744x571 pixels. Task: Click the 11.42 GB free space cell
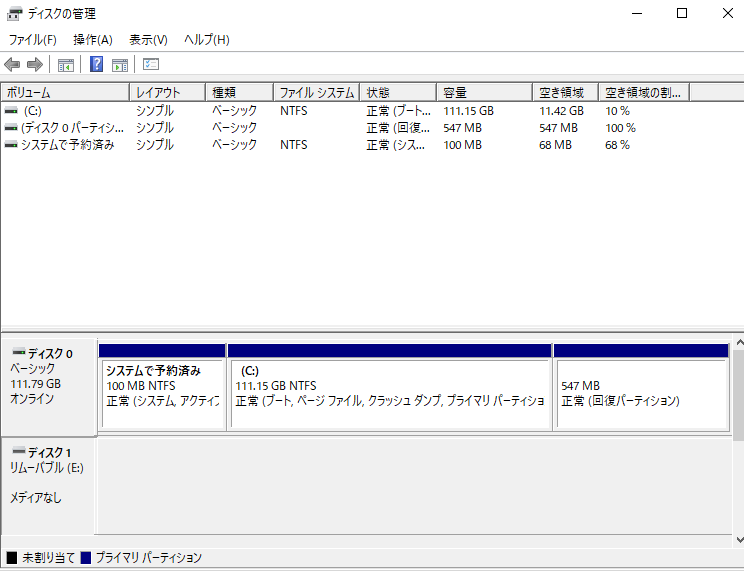click(x=561, y=111)
